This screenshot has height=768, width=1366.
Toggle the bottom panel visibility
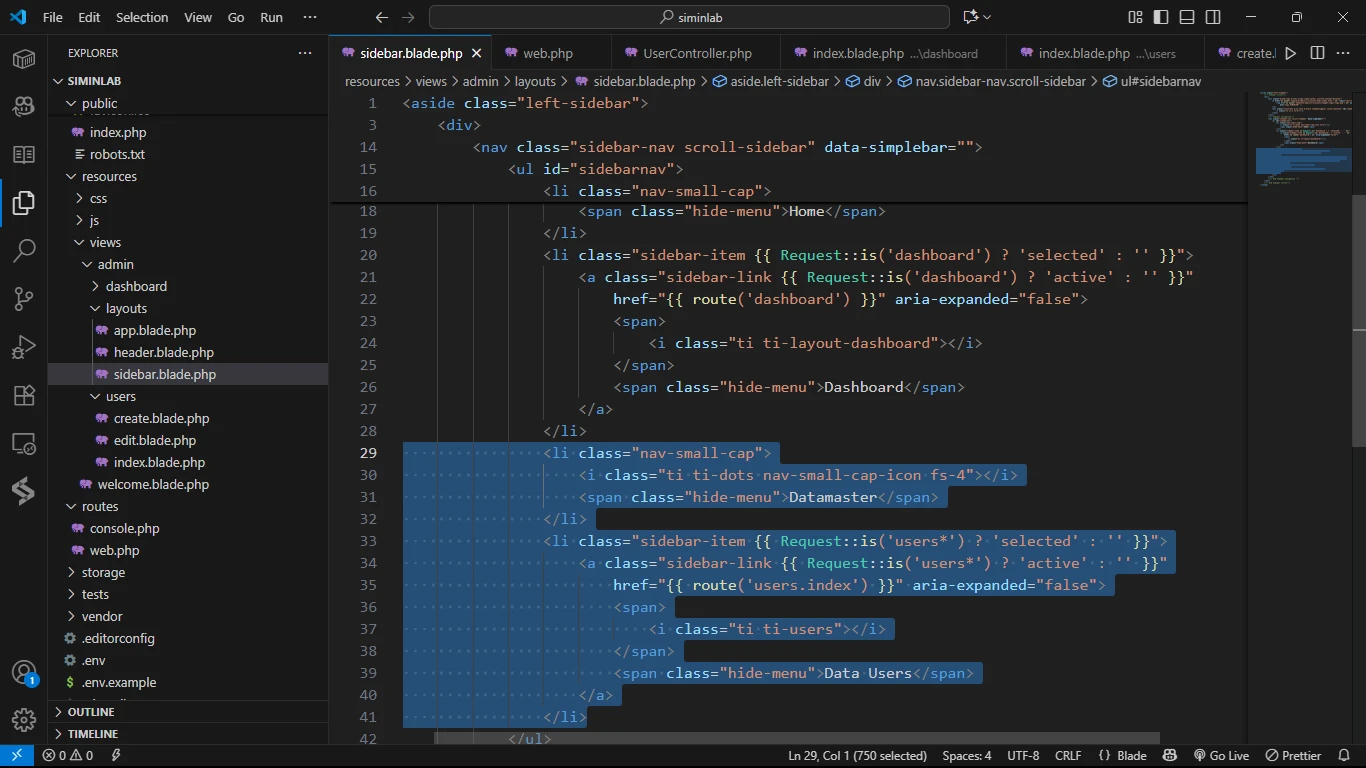click(1187, 17)
